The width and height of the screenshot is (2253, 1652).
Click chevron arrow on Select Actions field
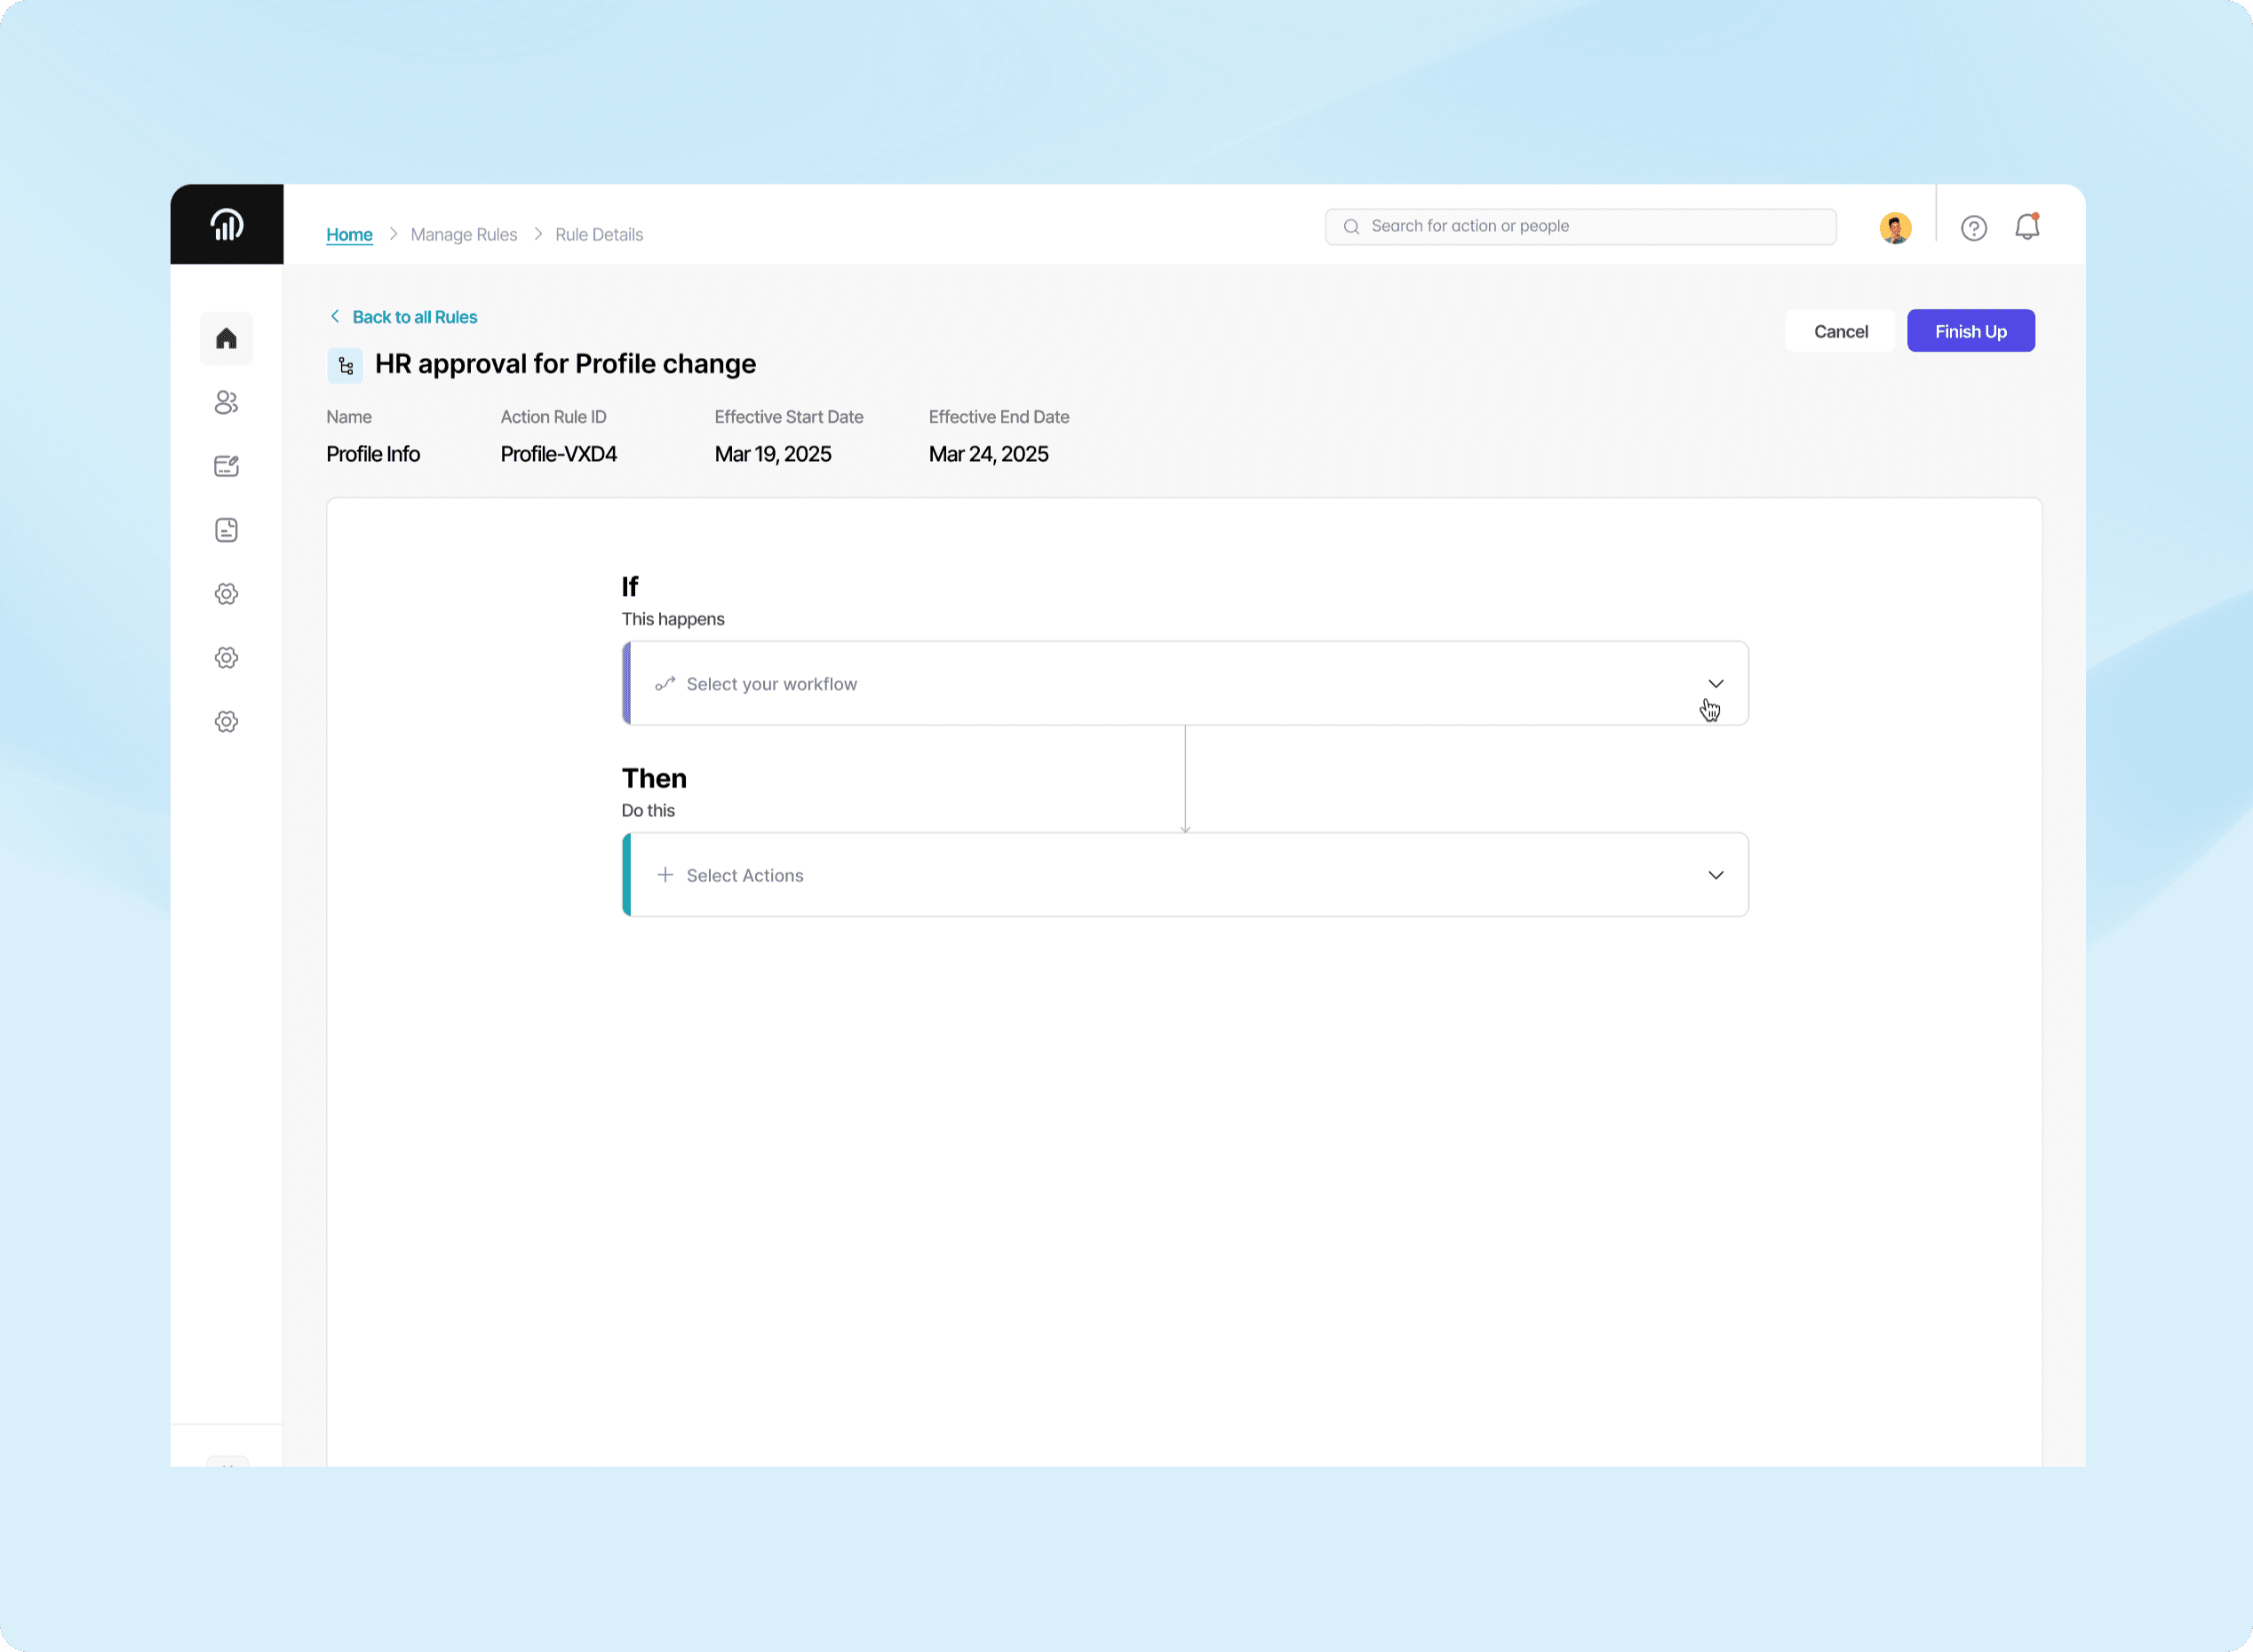click(x=1715, y=875)
